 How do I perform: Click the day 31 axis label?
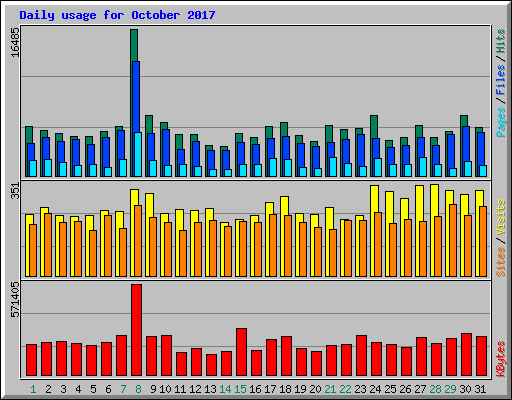click(x=480, y=389)
